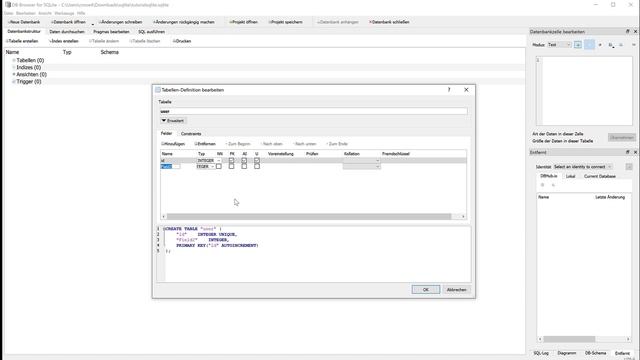This screenshot has width=640, height=360.
Task: Open the Kollation dropdown of the id row
Action: pyautogui.click(x=362, y=161)
